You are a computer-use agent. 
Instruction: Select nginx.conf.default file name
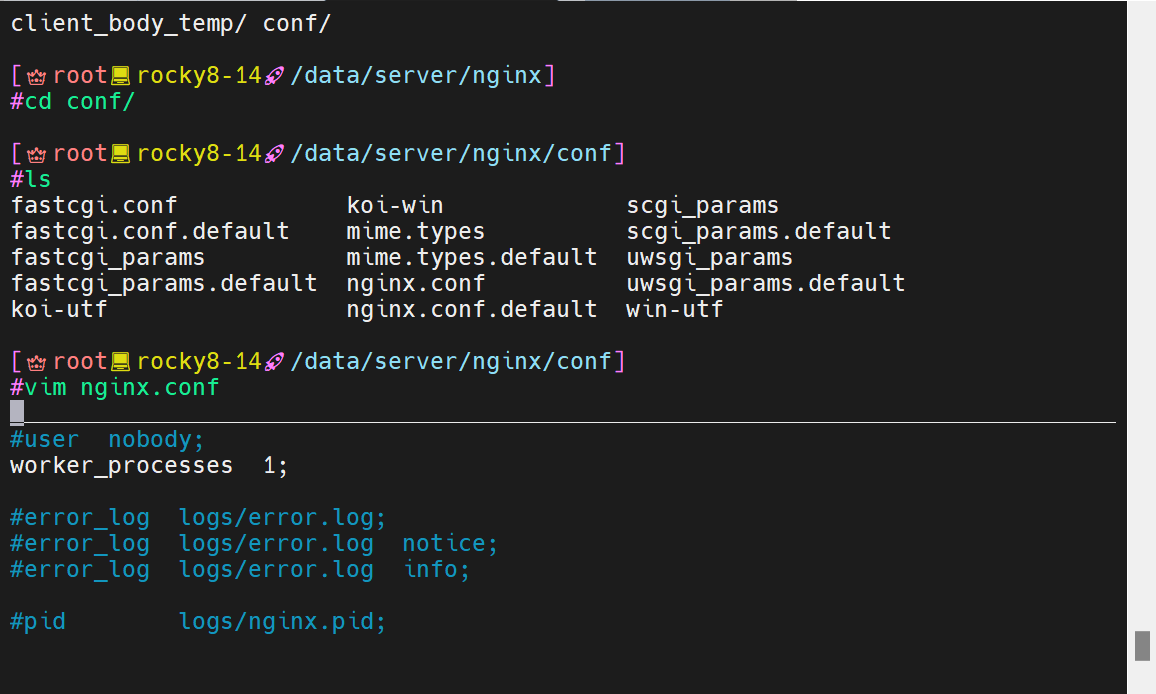coord(472,310)
